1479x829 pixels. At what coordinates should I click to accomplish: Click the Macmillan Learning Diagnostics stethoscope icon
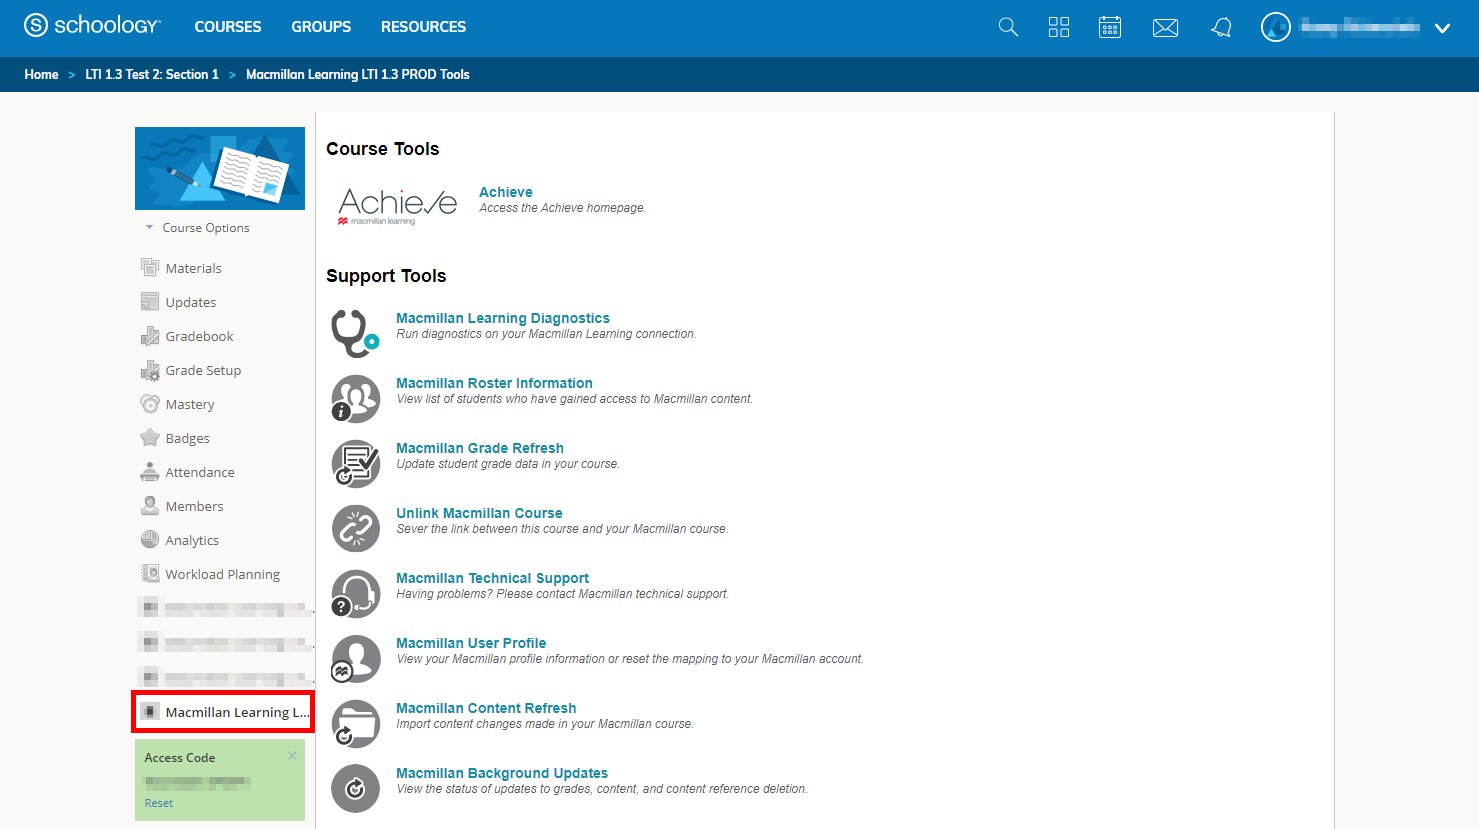click(356, 333)
